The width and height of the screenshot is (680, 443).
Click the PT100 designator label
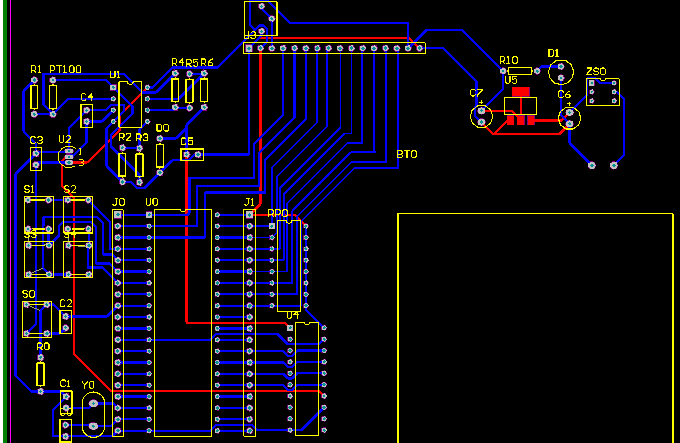[x=65, y=69]
